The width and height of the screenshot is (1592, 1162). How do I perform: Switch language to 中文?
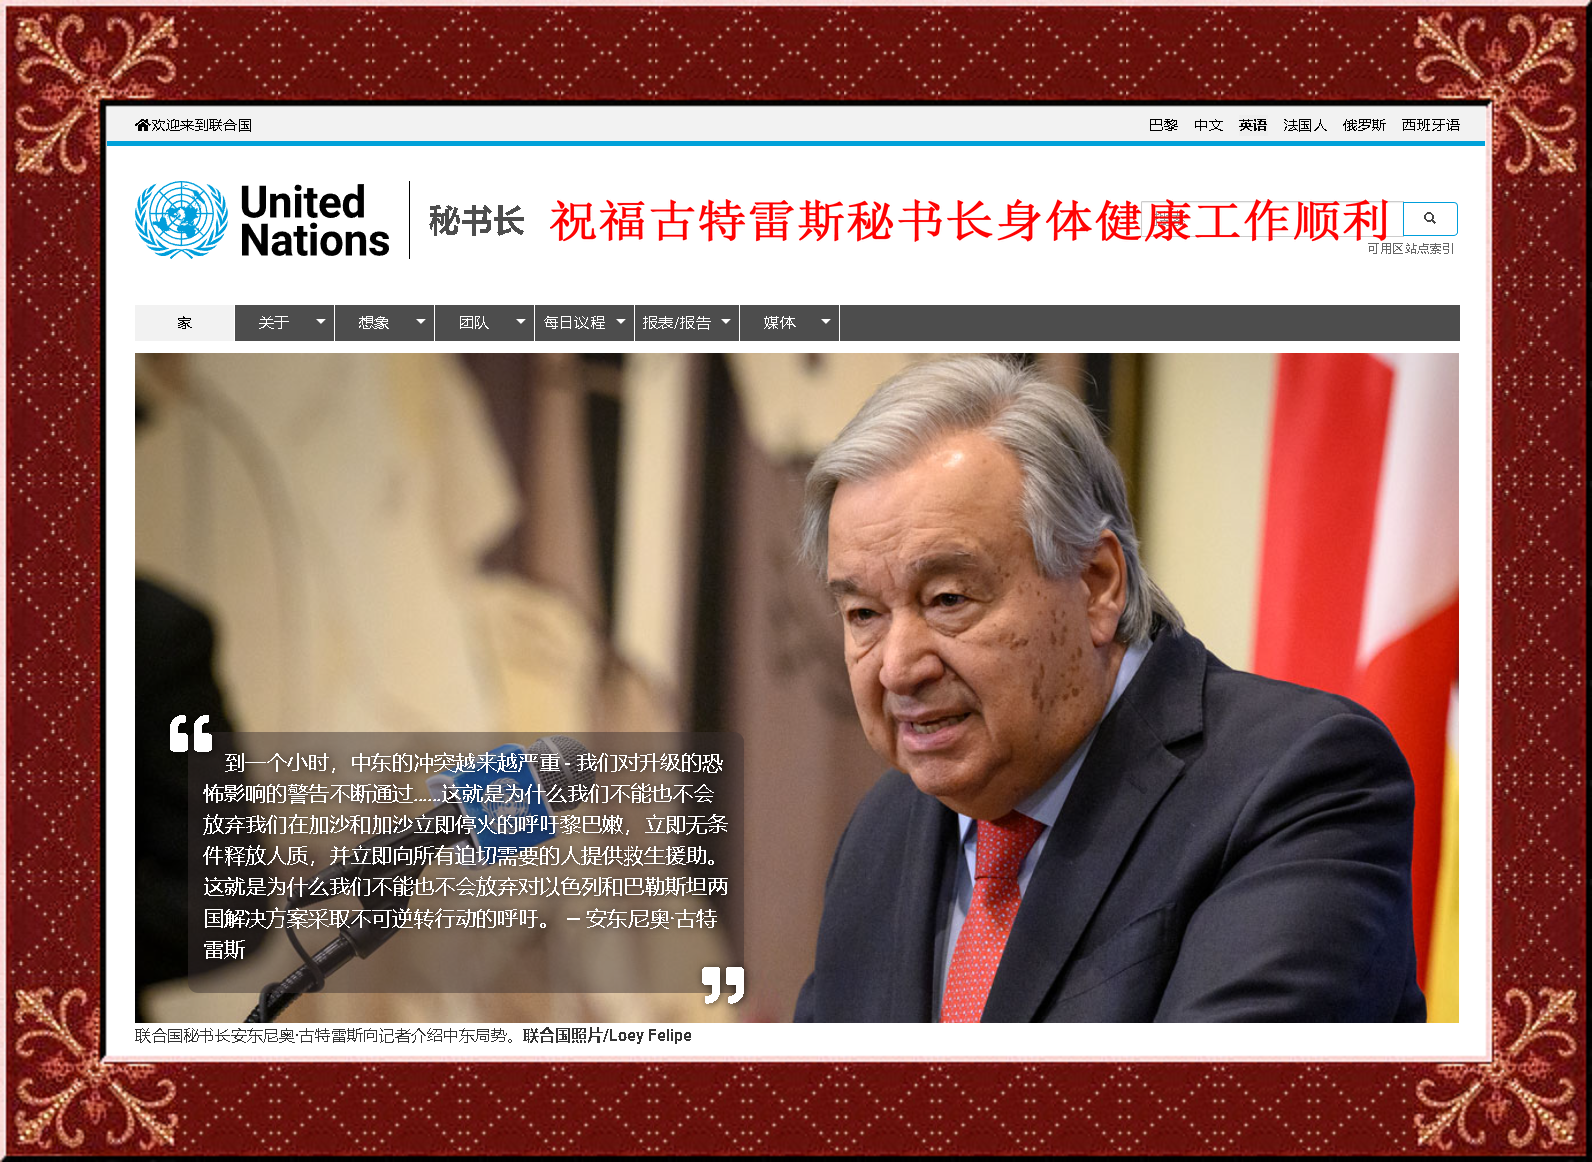coord(1208,125)
